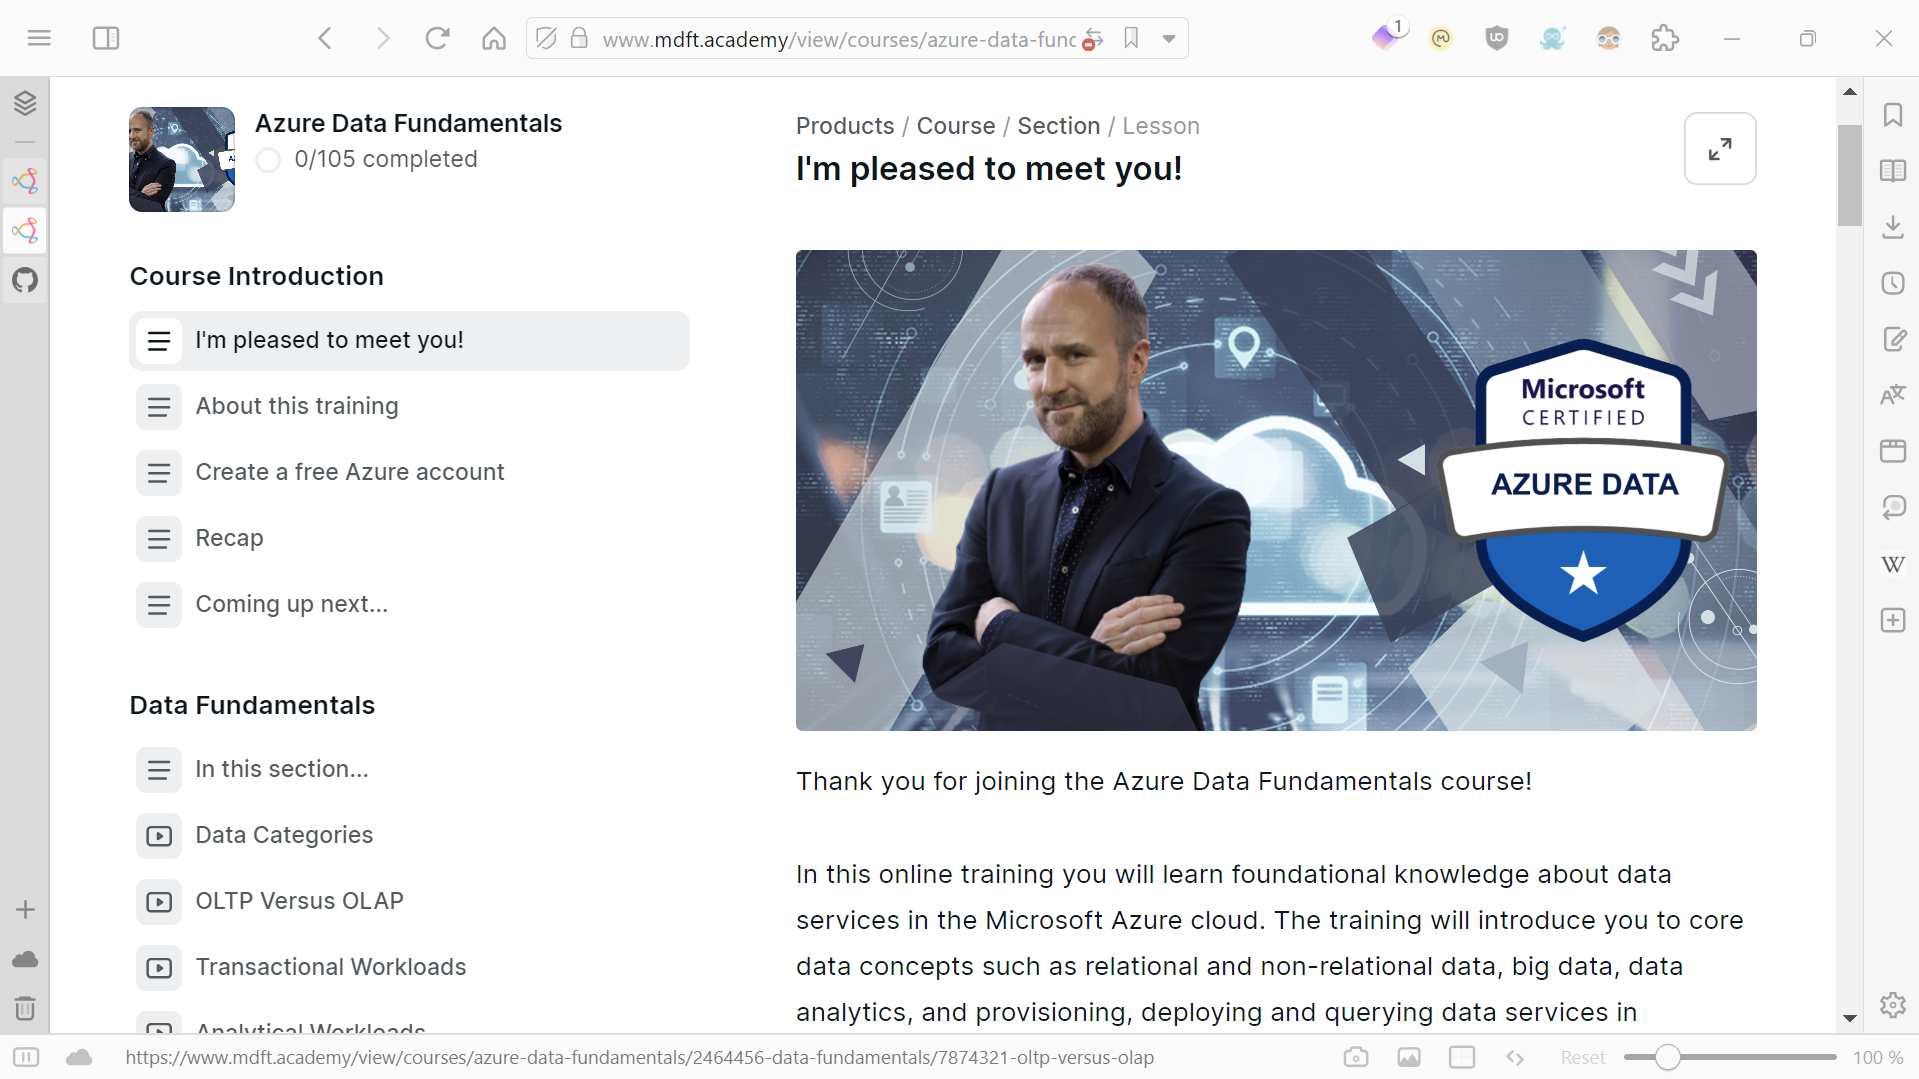
Task: Open the GitHub tab in the left sidebar
Action: 25,281
